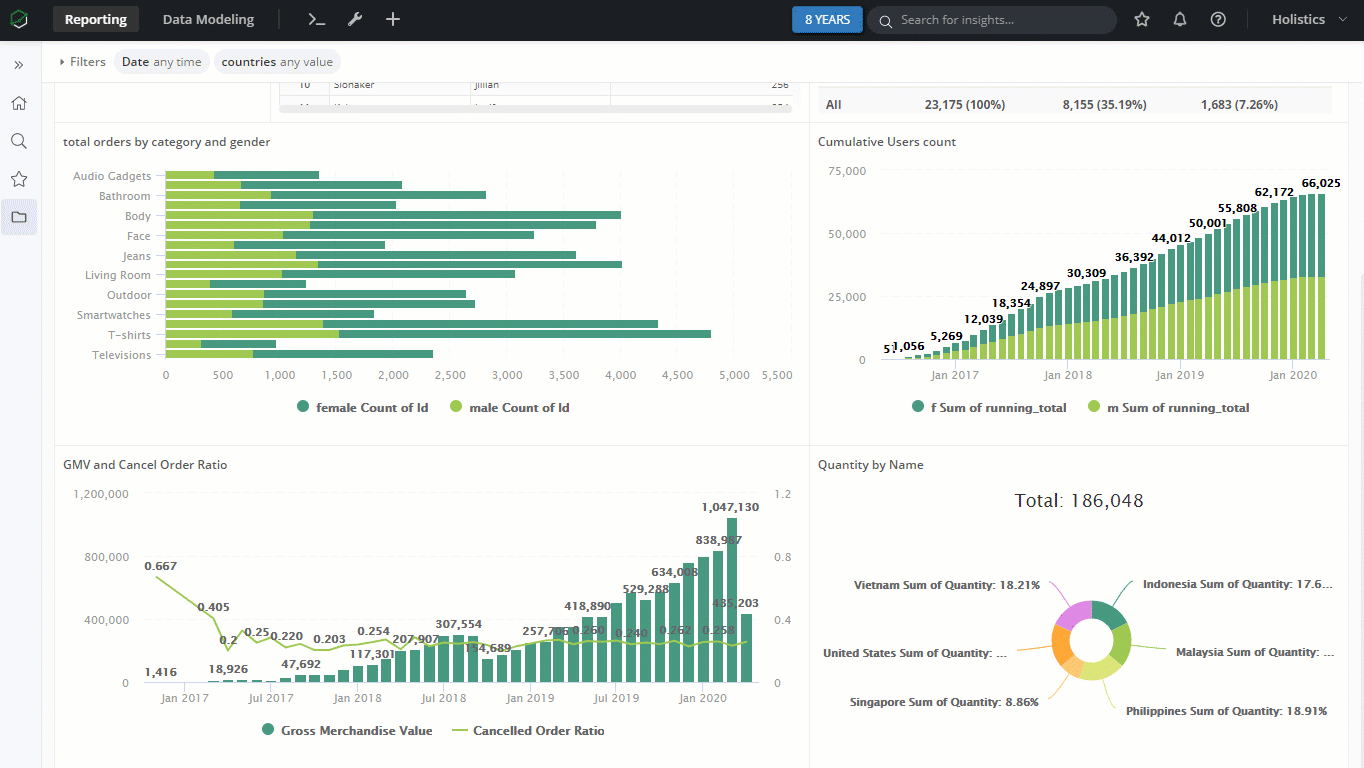Click the Philippines 18.91% label
The image size is (1364, 768).
point(1226,711)
